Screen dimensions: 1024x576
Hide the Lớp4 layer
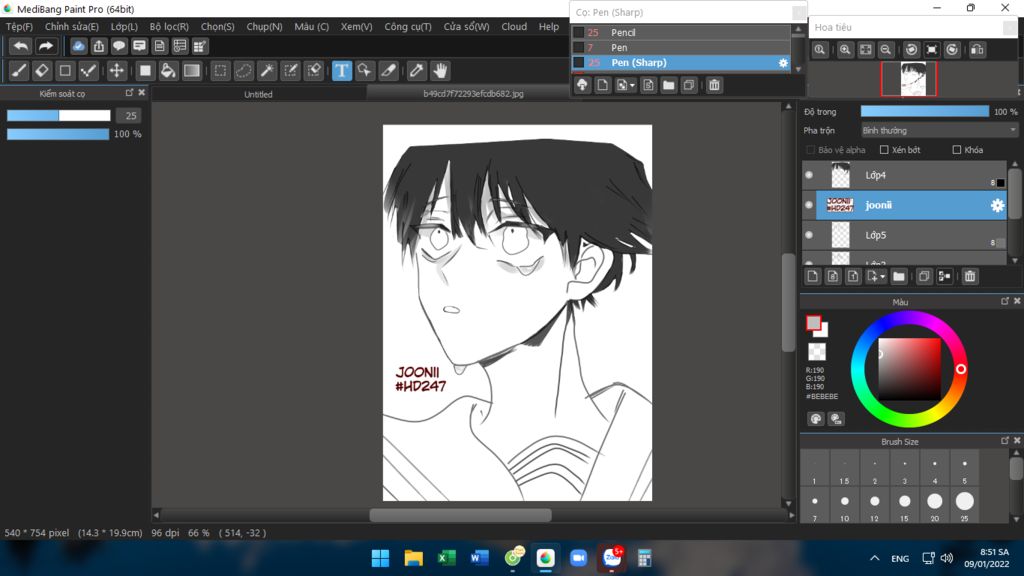click(x=809, y=175)
